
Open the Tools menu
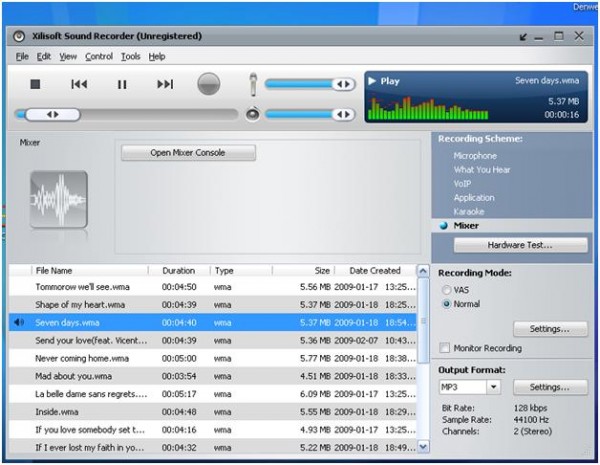click(130, 57)
